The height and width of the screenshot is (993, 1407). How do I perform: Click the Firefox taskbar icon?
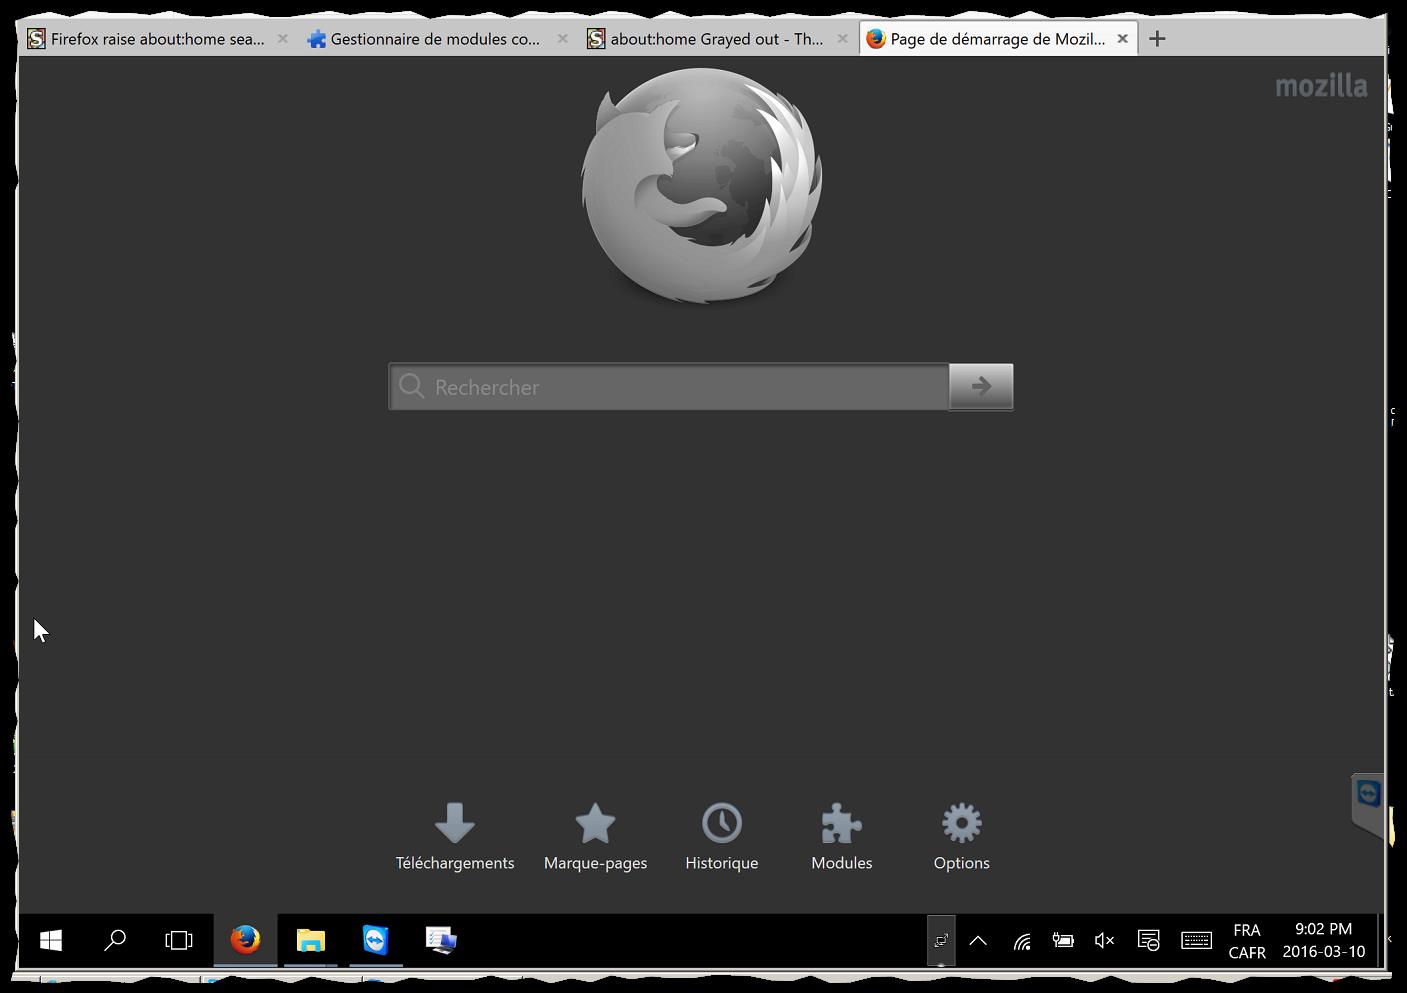245,940
